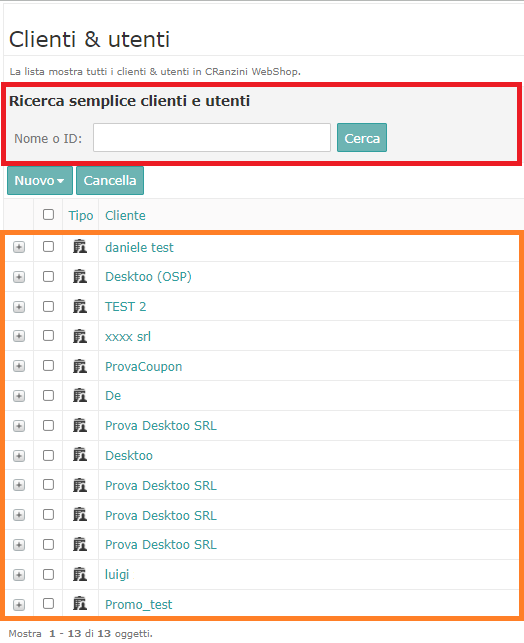Expand the luigi customer row
This screenshot has height=643, width=524.
coord(19,575)
